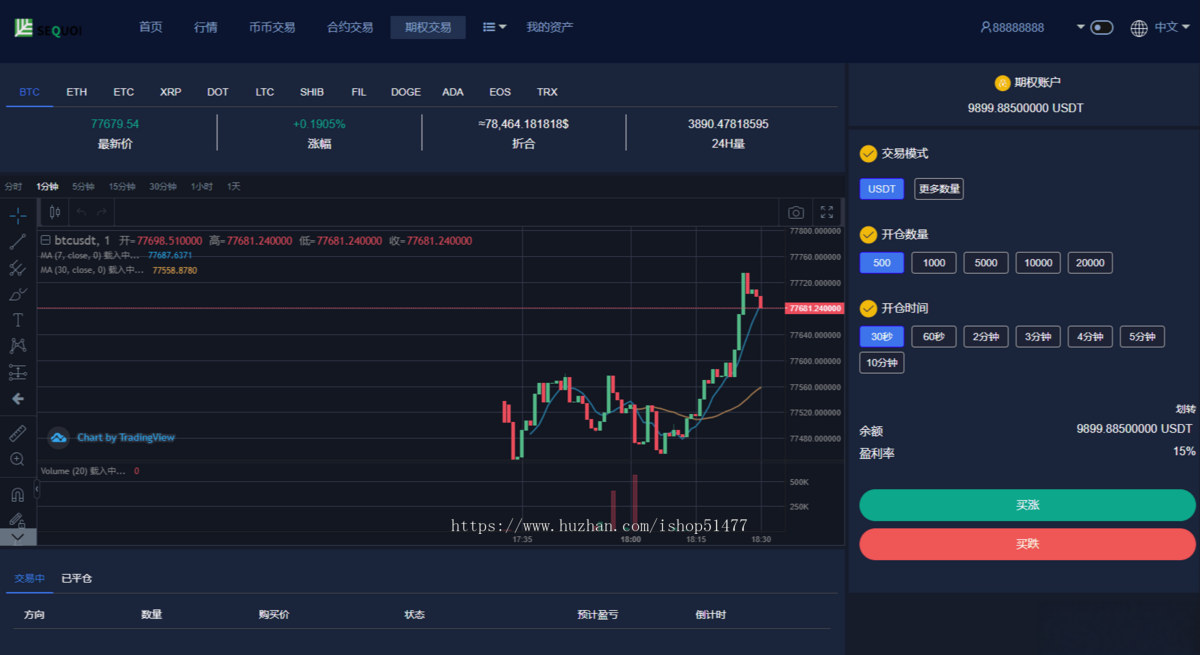Click the back arrow icon in chart toolbar
1200x655 pixels.
[x=18, y=398]
